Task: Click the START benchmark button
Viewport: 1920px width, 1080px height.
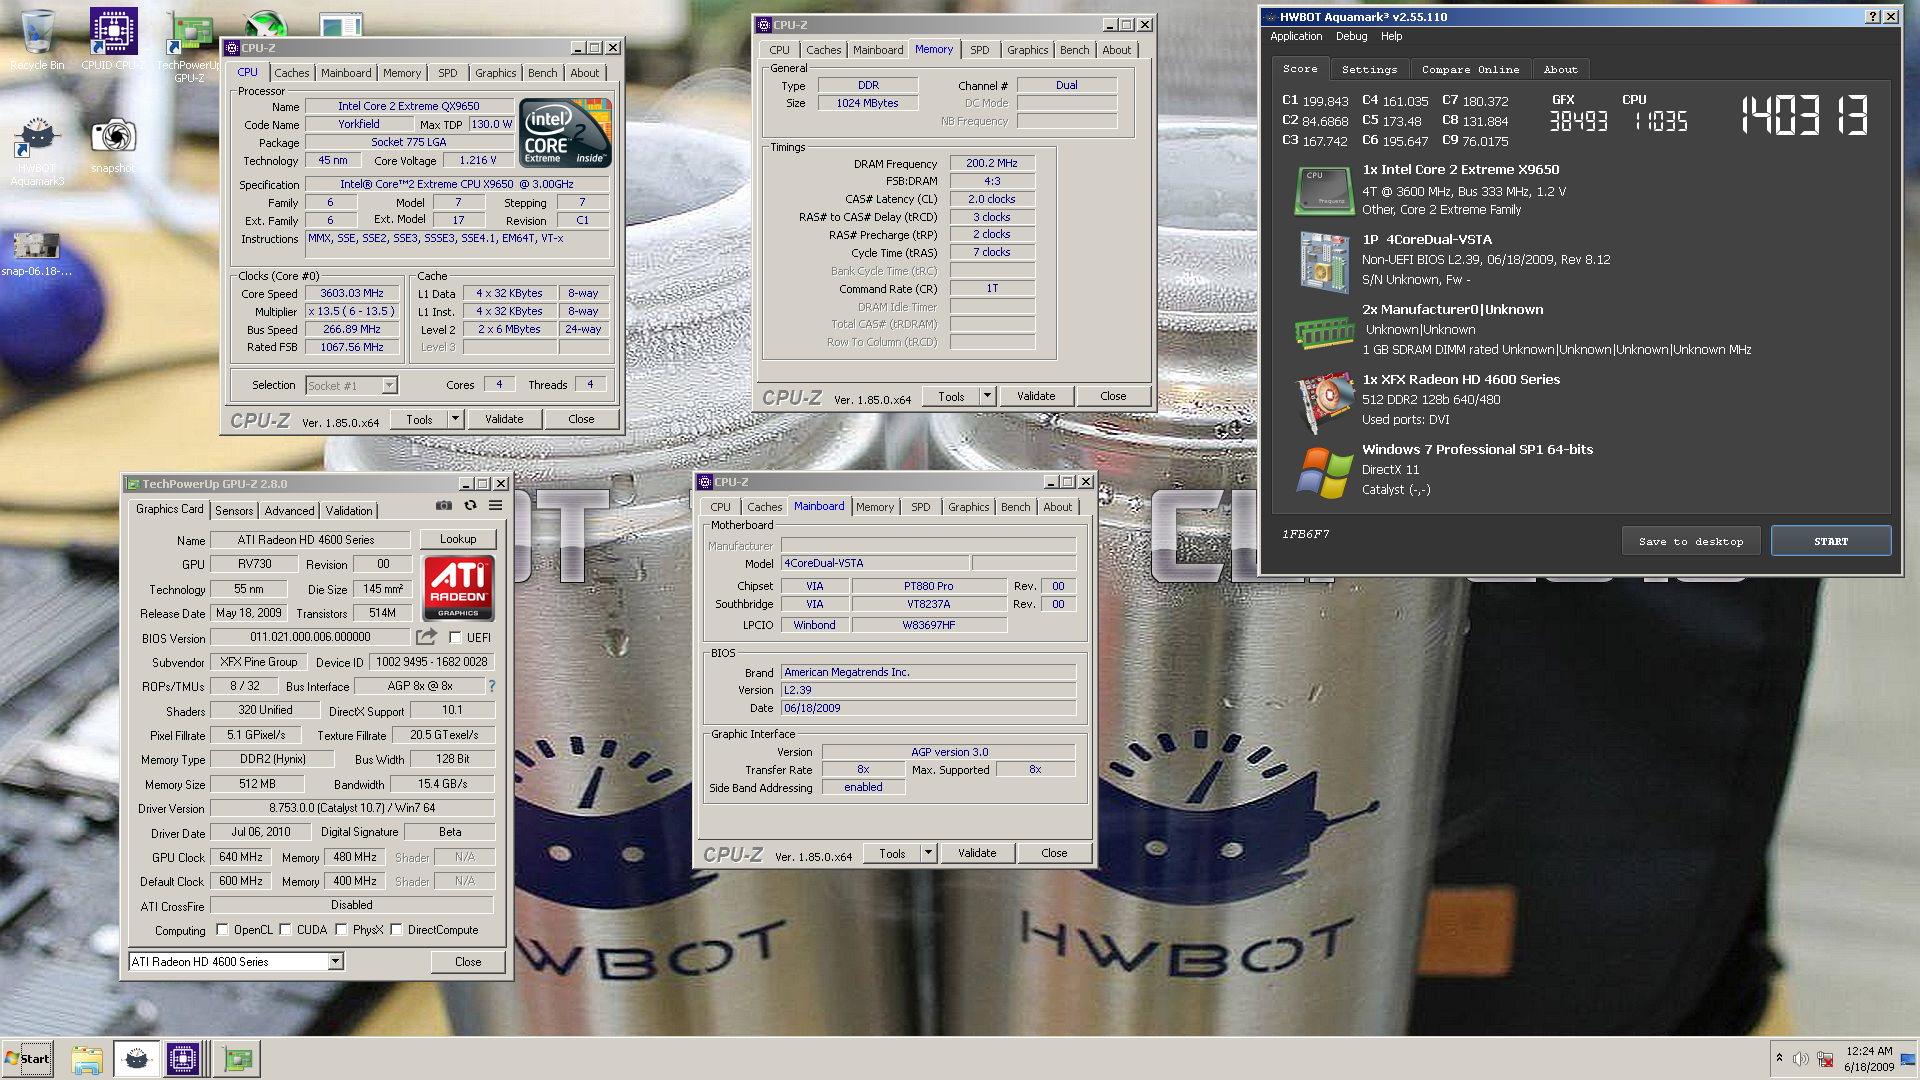Action: (x=1831, y=541)
